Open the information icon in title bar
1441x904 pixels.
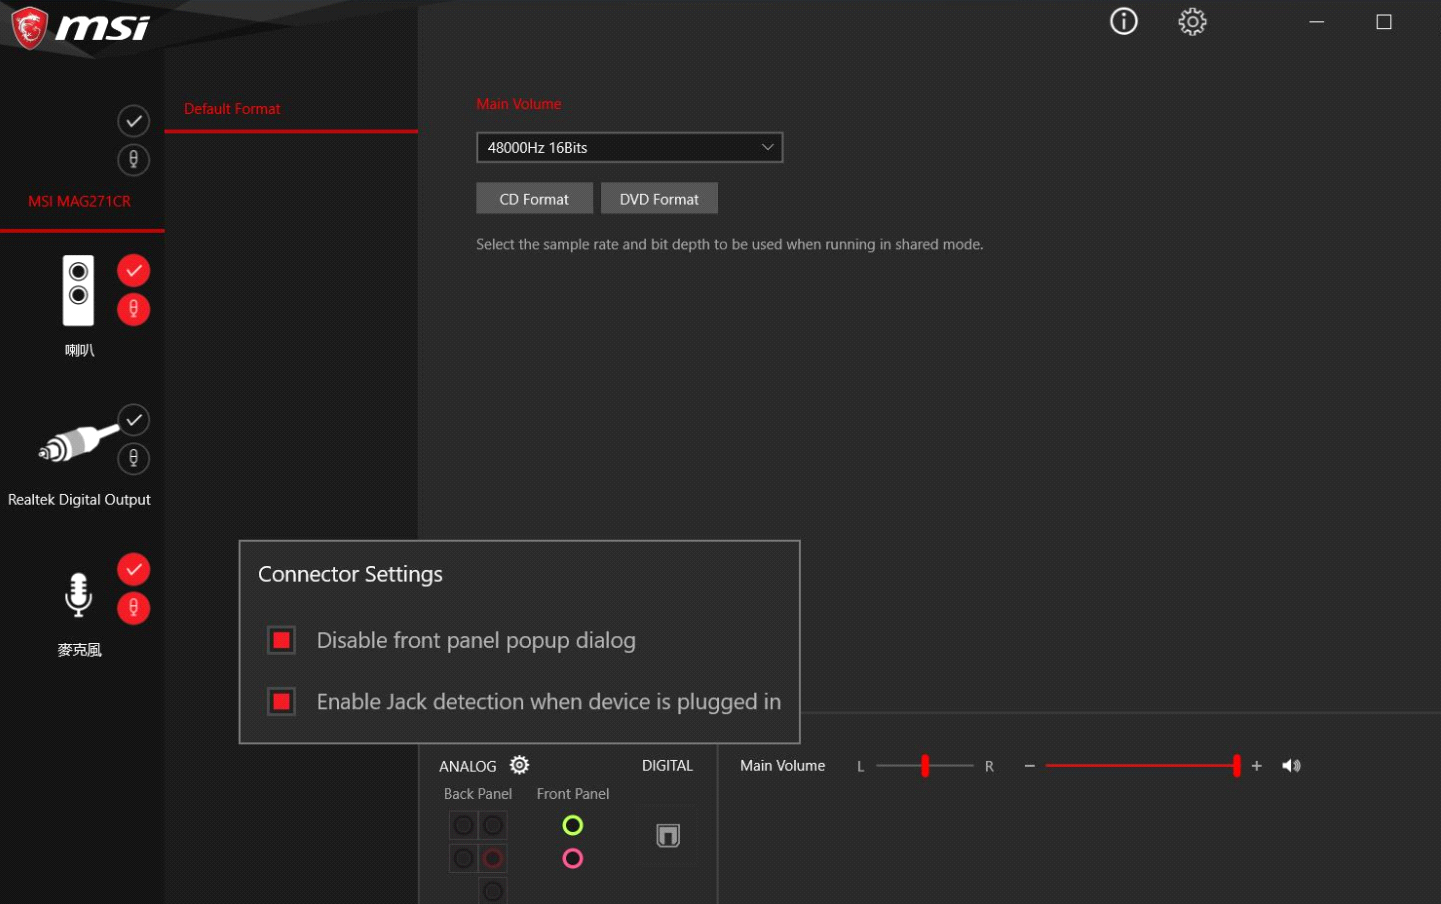(1123, 21)
